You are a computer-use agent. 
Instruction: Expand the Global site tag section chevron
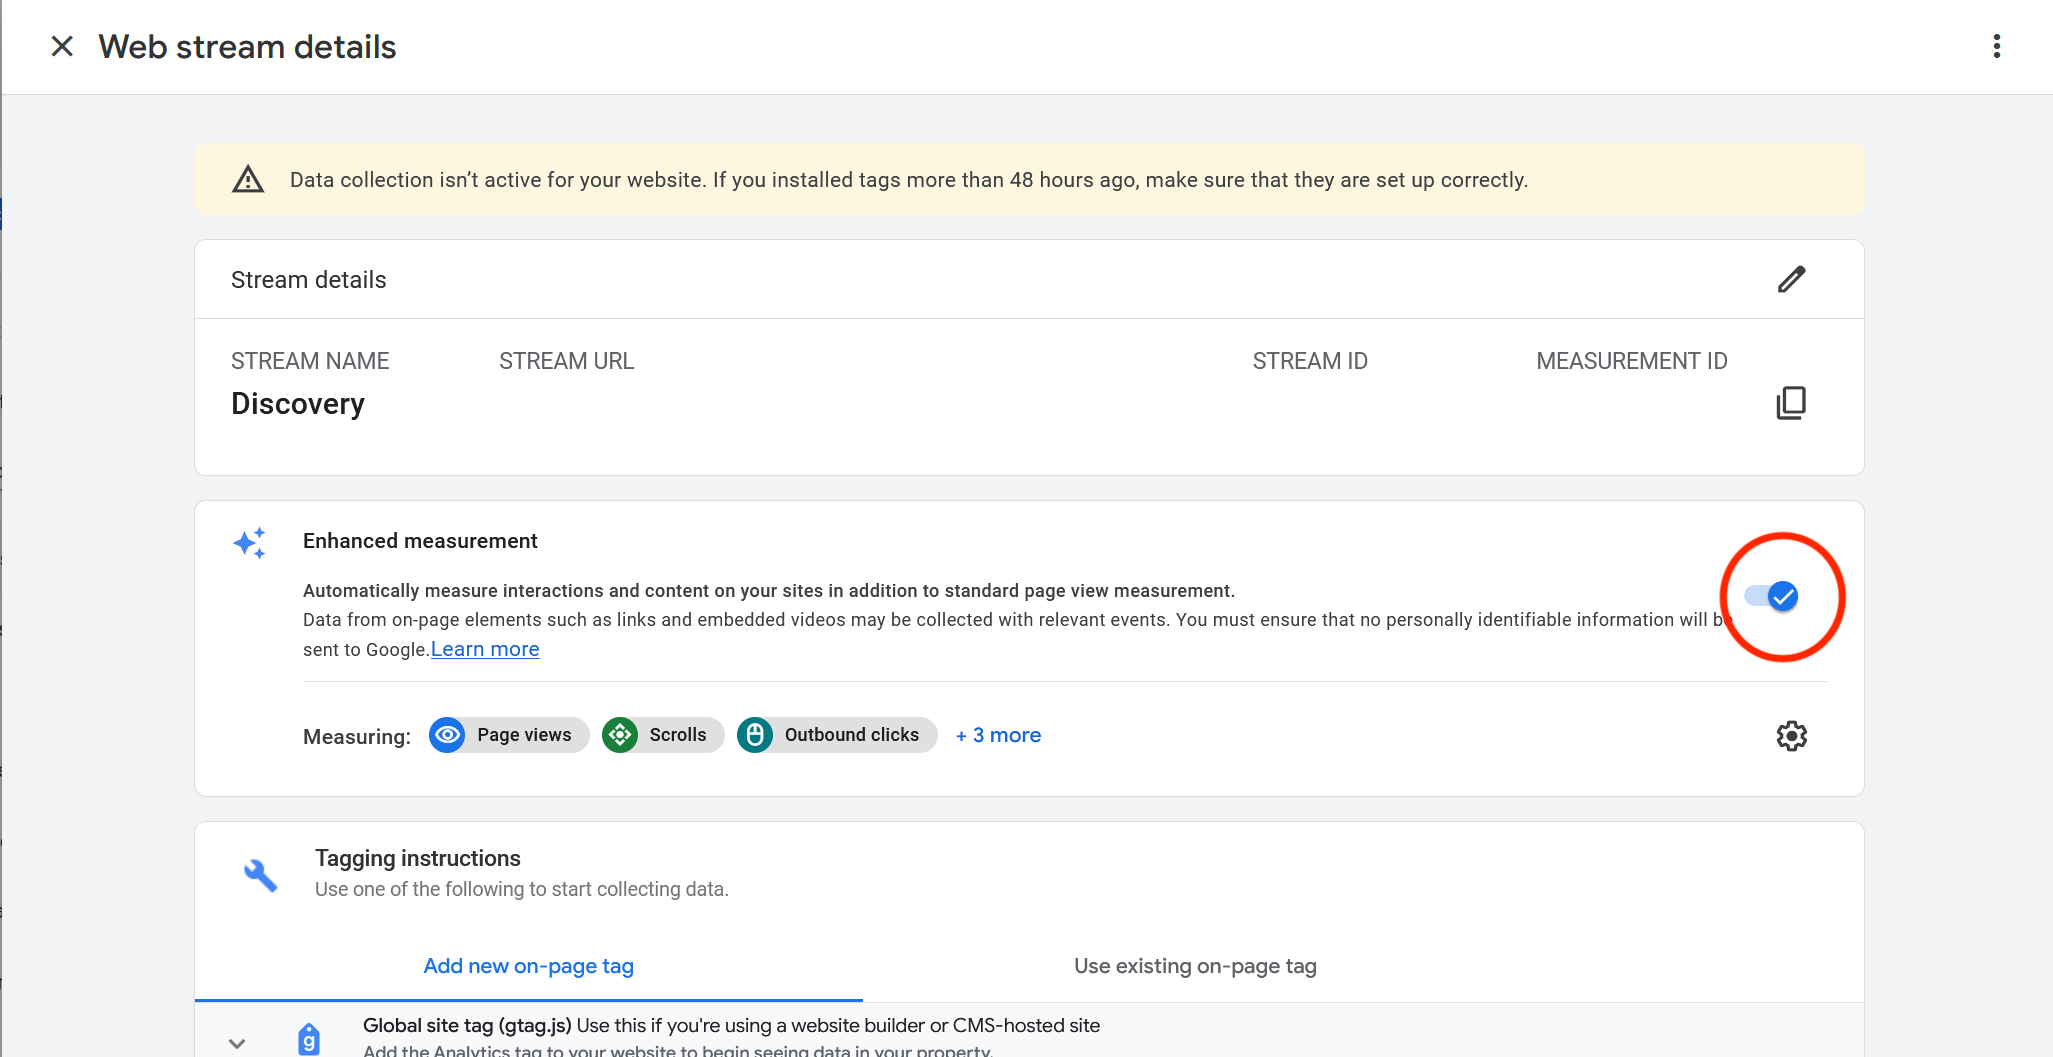[x=237, y=1043]
